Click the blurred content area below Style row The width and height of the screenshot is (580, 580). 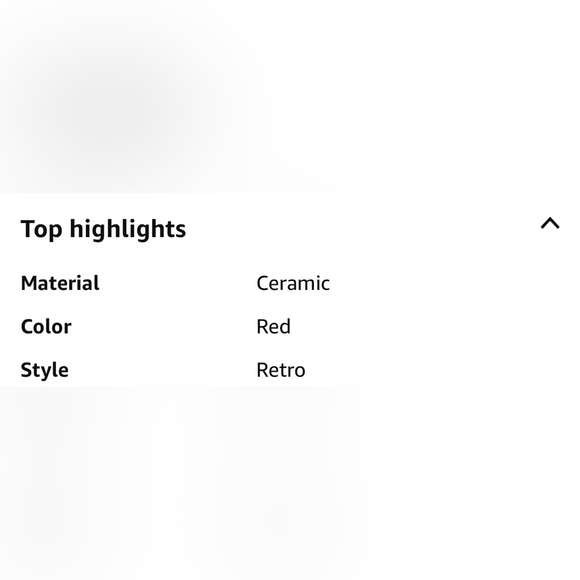tap(290, 483)
